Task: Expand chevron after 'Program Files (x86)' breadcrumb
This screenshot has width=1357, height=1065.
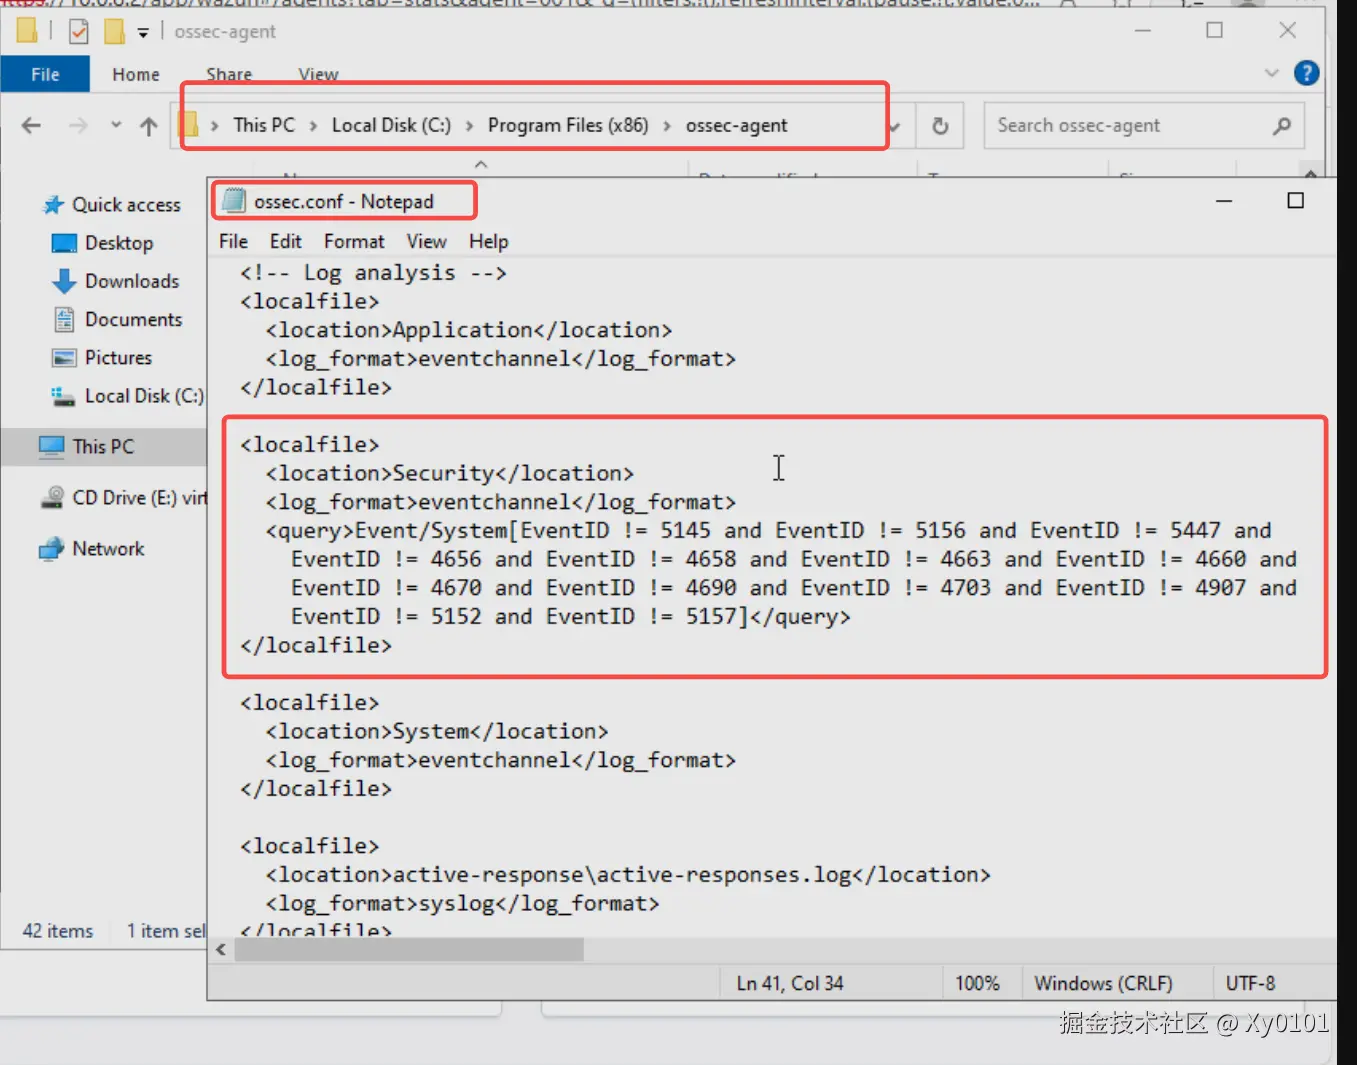Action: pyautogui.click(x=667, y=126)
